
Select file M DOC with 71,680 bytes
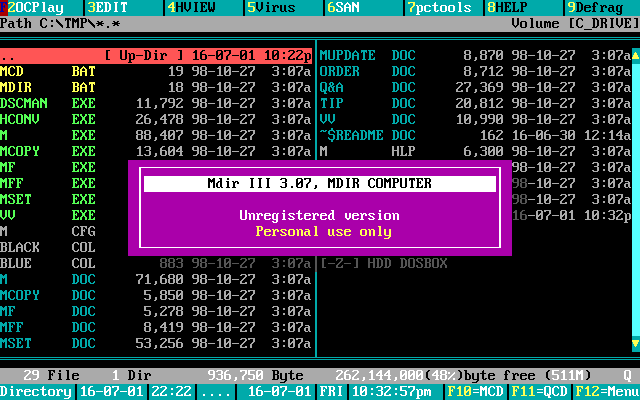point(156,279)
